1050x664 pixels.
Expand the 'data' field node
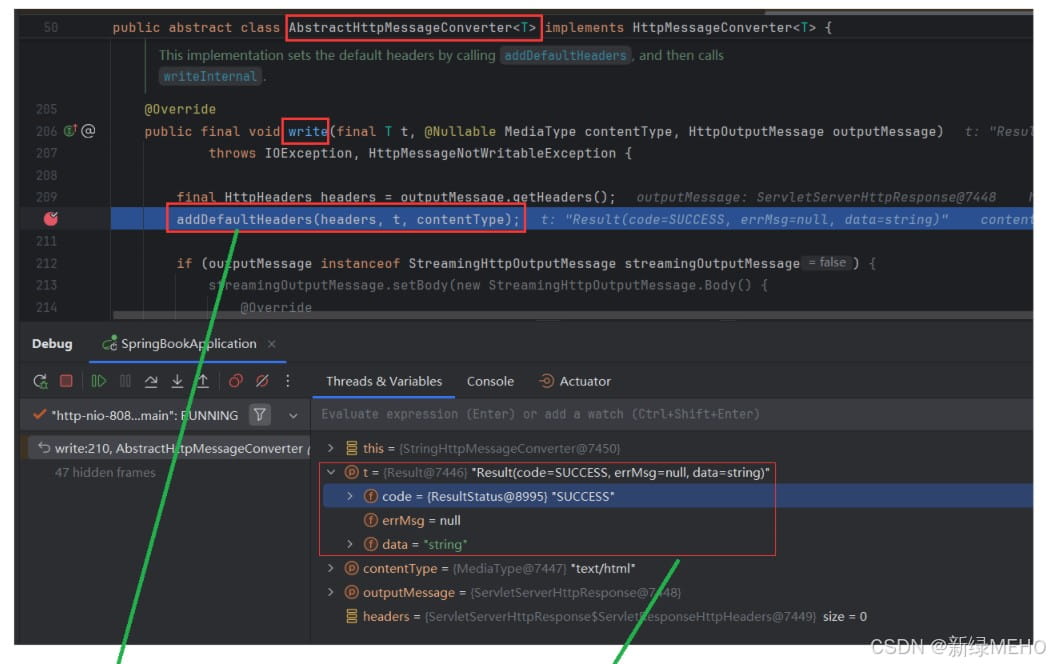[x=350, y=544]
